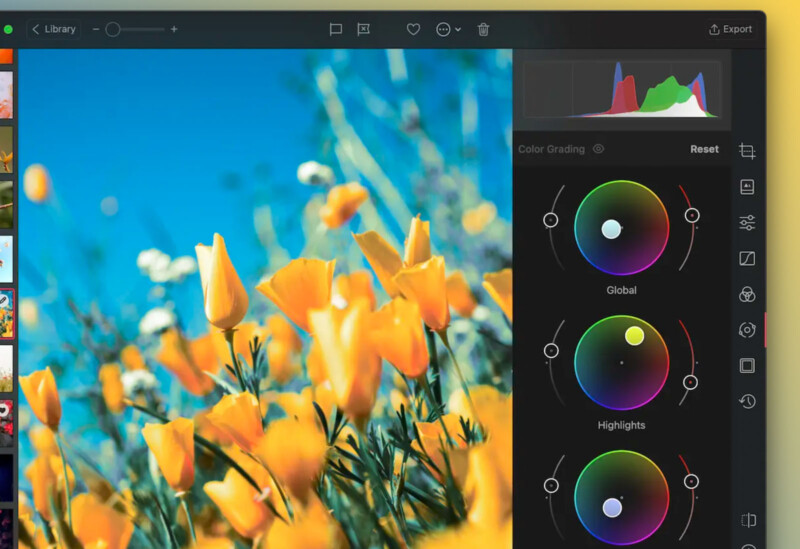Select the Color Grading wheel tool

click(x=747, y=330)
